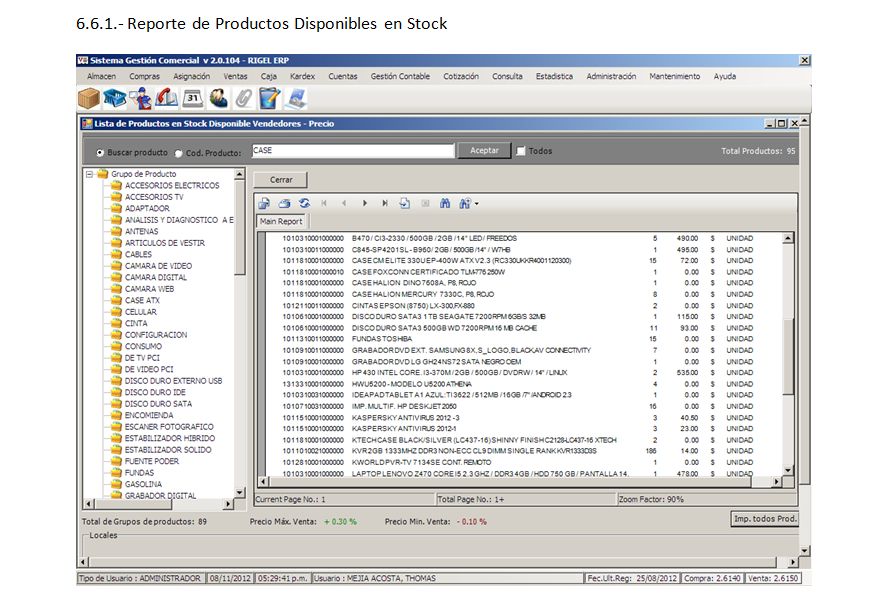
Task: Click the export report icon
Action: click(x=265, y=203)
